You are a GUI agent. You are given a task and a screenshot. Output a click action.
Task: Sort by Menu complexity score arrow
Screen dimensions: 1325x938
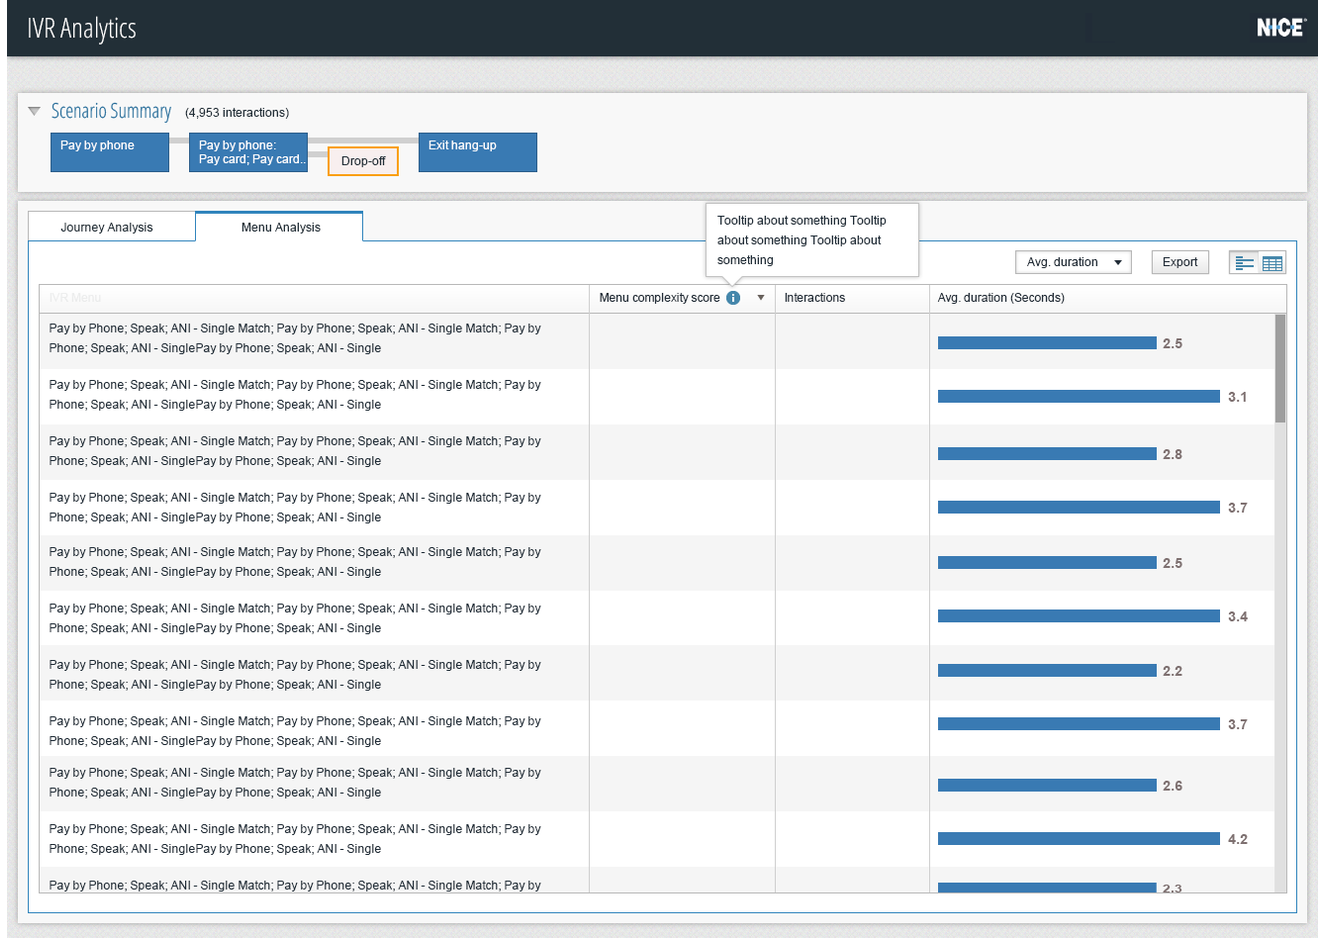click(761, 298)
